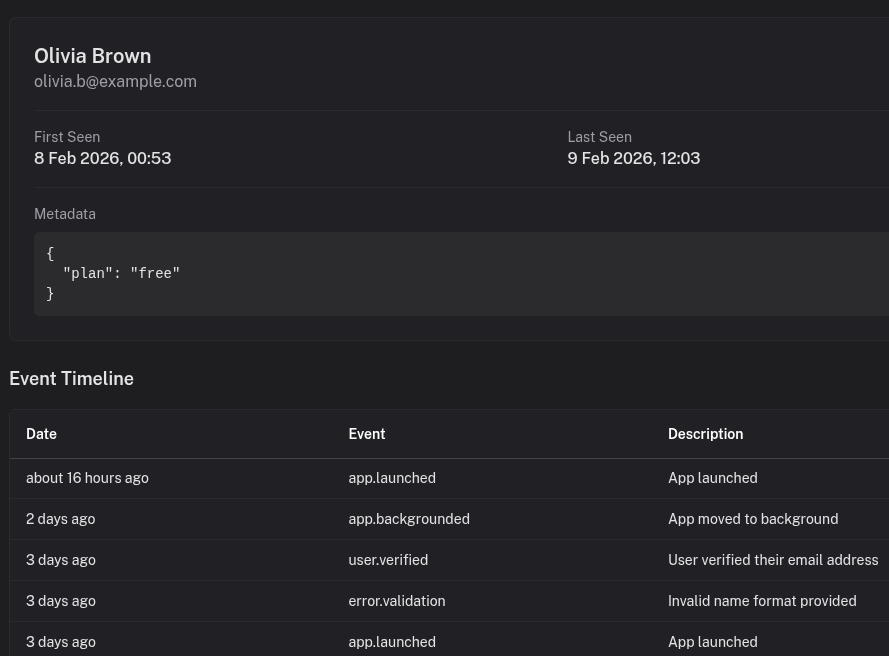Click the Invalid name format provided description
The width and height of the screenshot is (889, 656).
tap(762, 601)
